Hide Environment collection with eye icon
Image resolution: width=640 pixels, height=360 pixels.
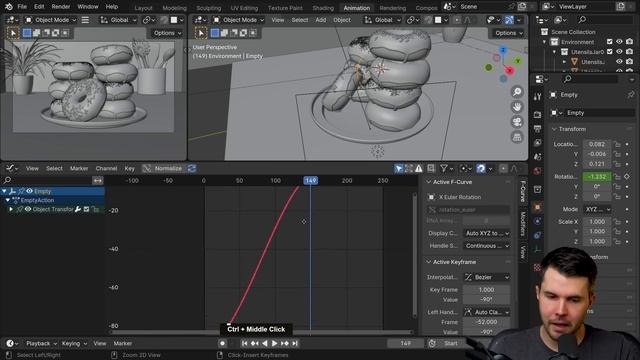(619, 42)
